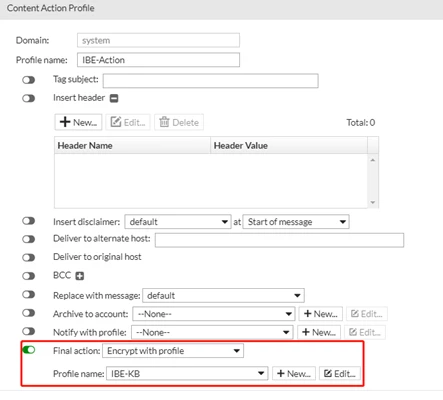Screen dimensions: 443x400
Task: Open the IBE-KB profile name dropdown
Action: 187,374
